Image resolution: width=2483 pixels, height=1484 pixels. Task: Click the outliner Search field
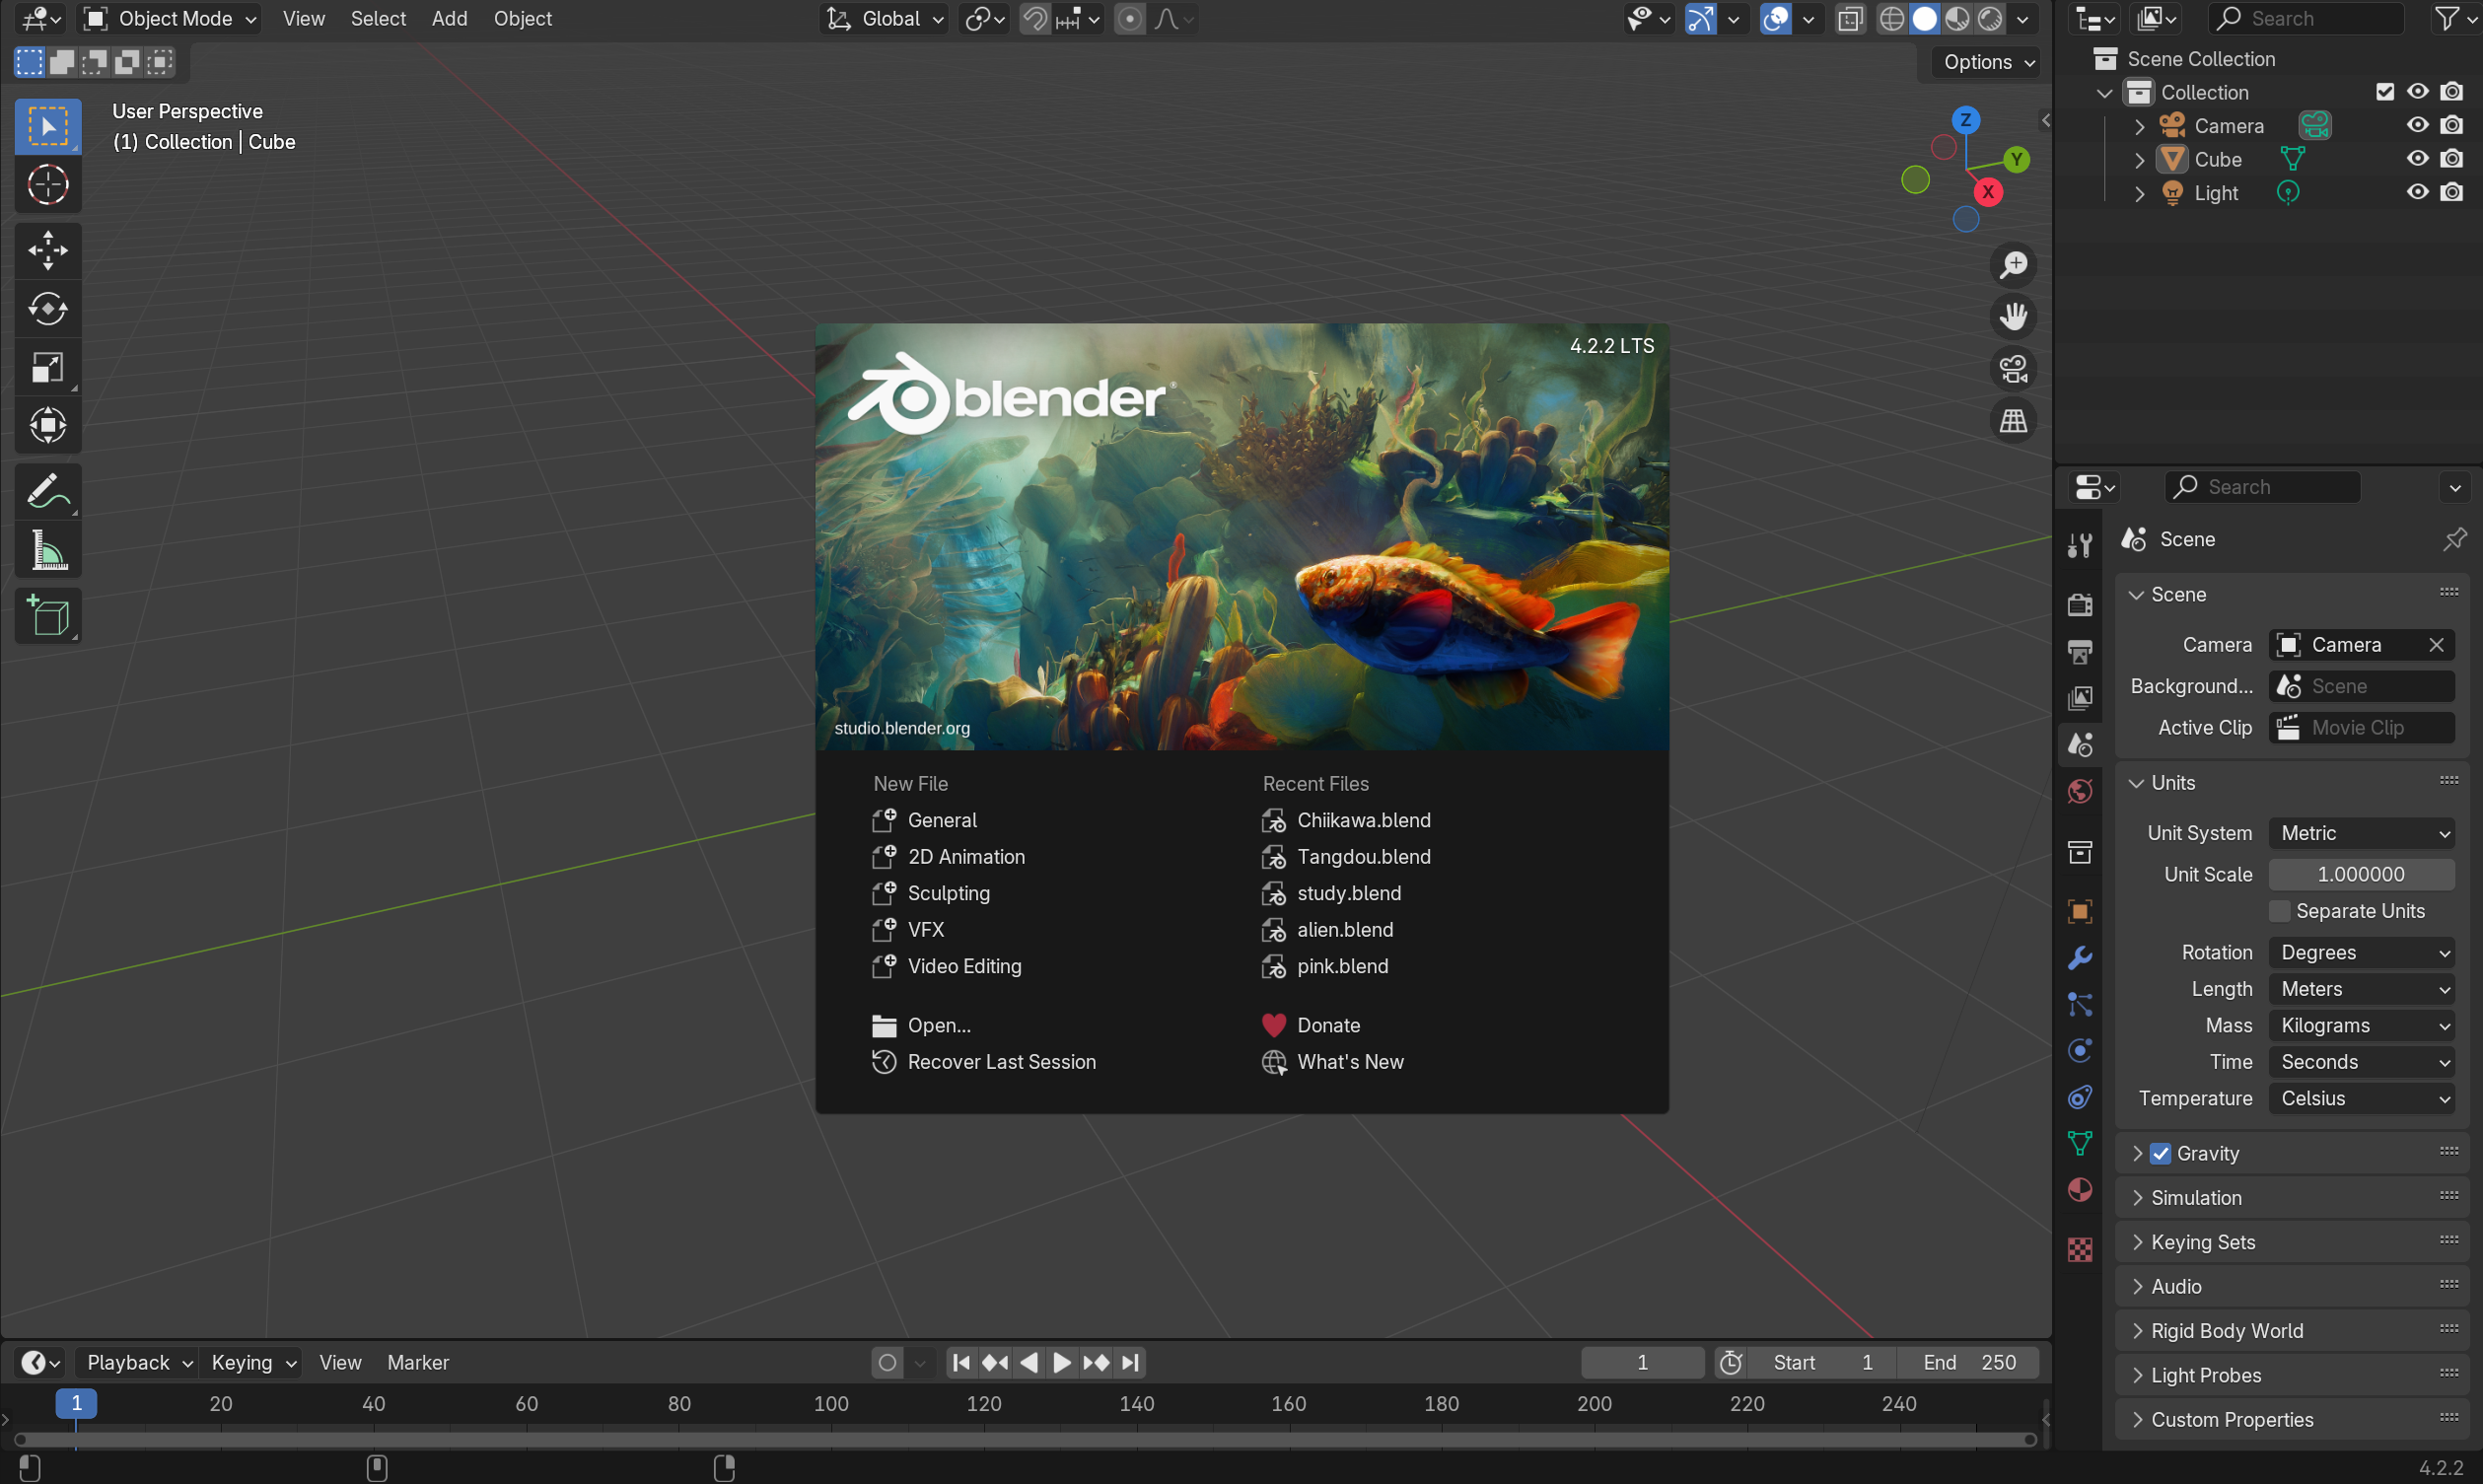(2308, 19)
